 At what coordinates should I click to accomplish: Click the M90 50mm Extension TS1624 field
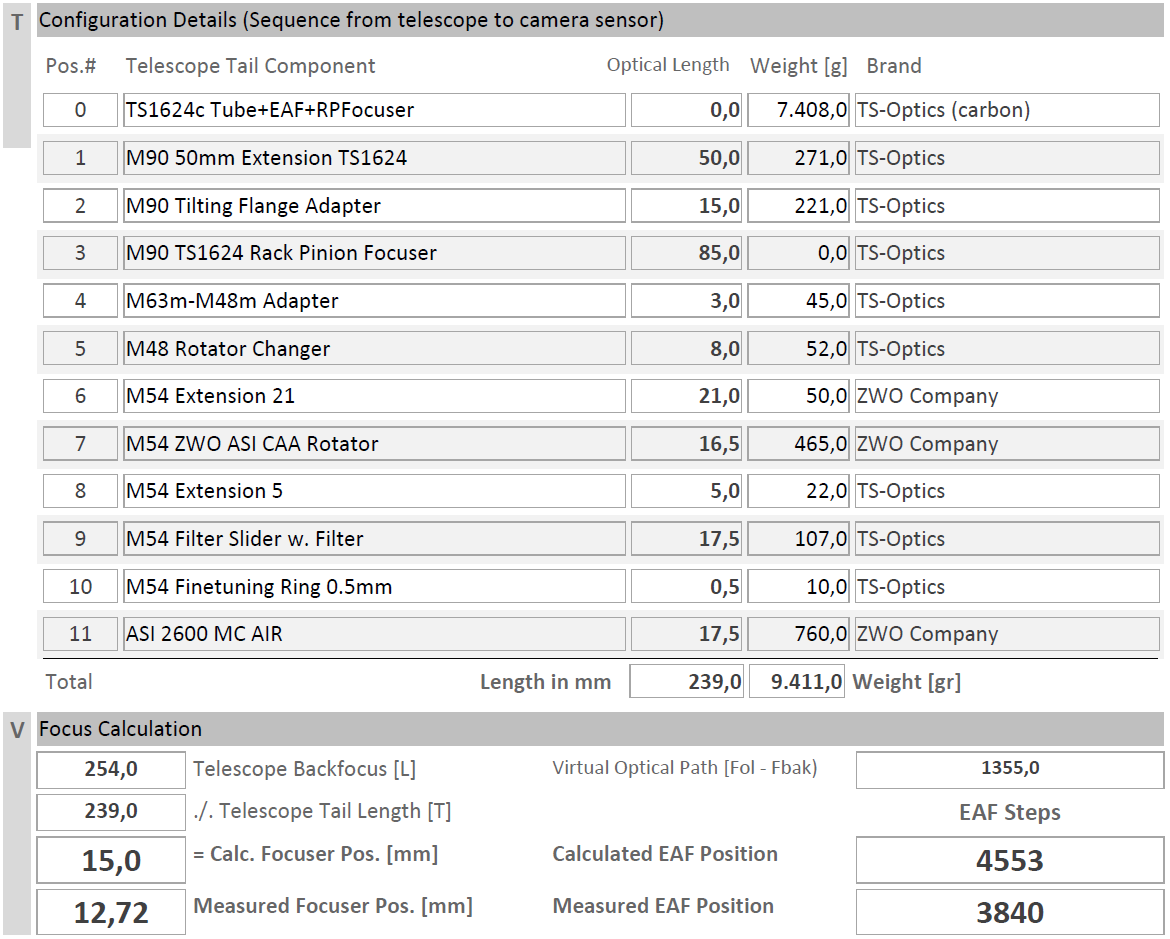375,157
